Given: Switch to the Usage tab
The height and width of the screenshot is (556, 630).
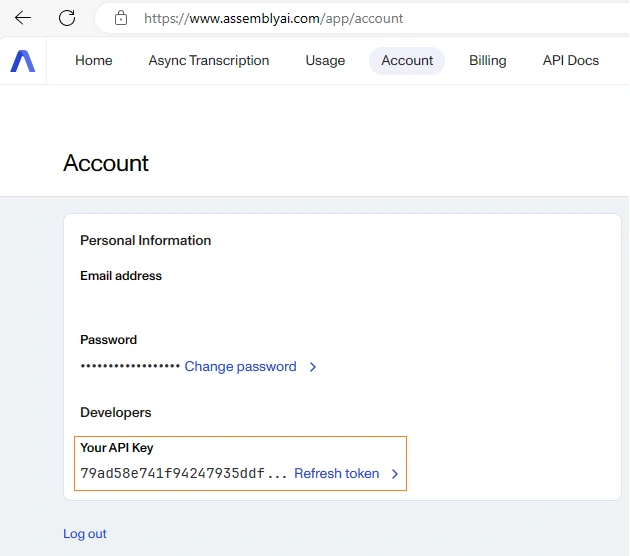Looking at the screenshot, I should [x=325, y=61].
